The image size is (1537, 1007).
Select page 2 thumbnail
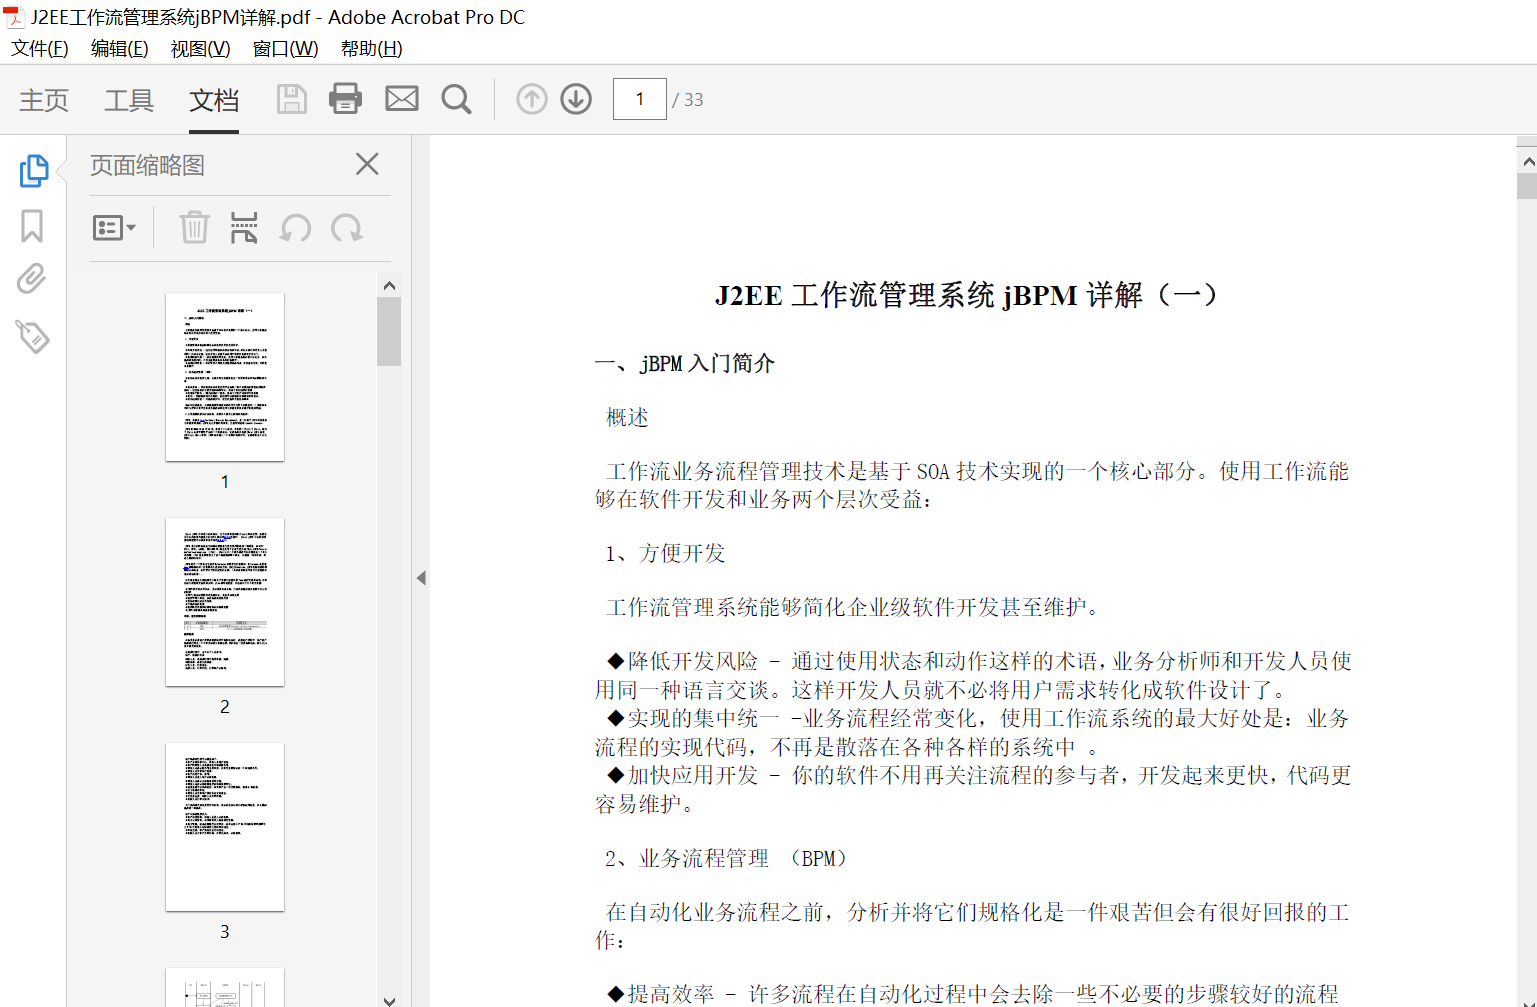tap(225, 602)
